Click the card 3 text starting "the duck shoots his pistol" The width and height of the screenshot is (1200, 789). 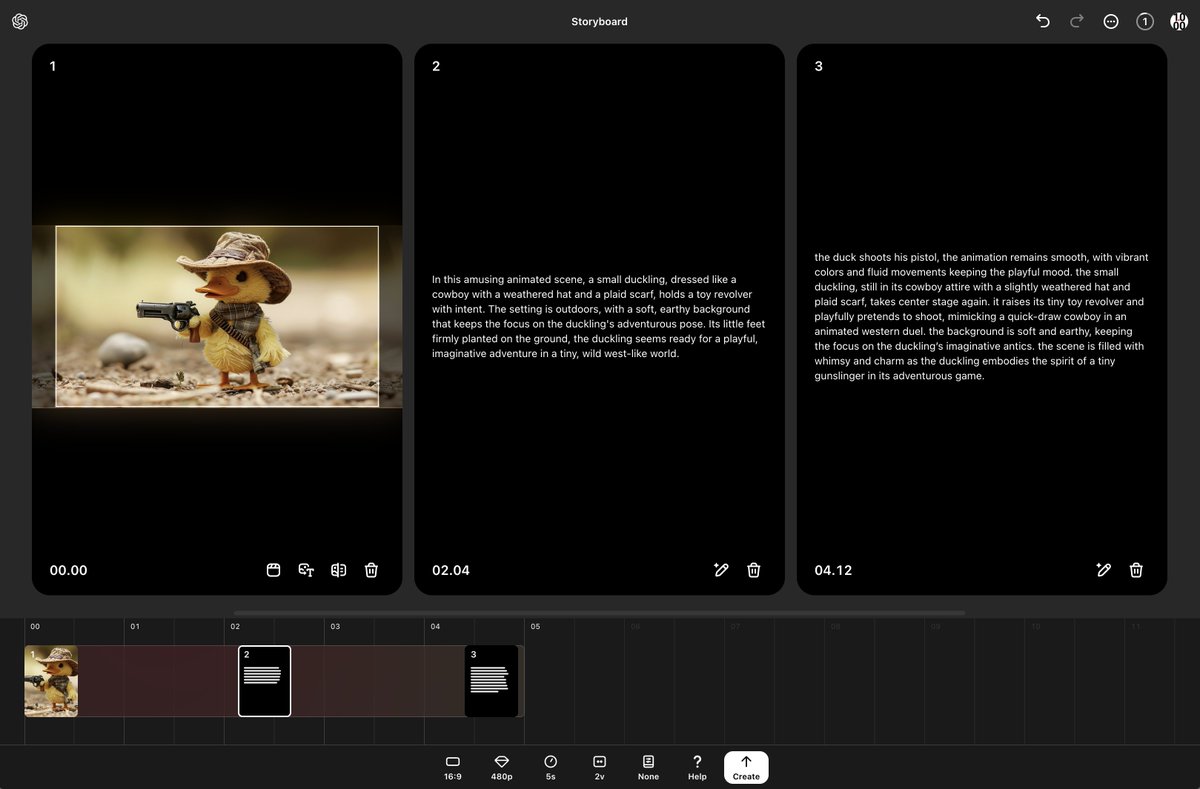pos(981,316)
